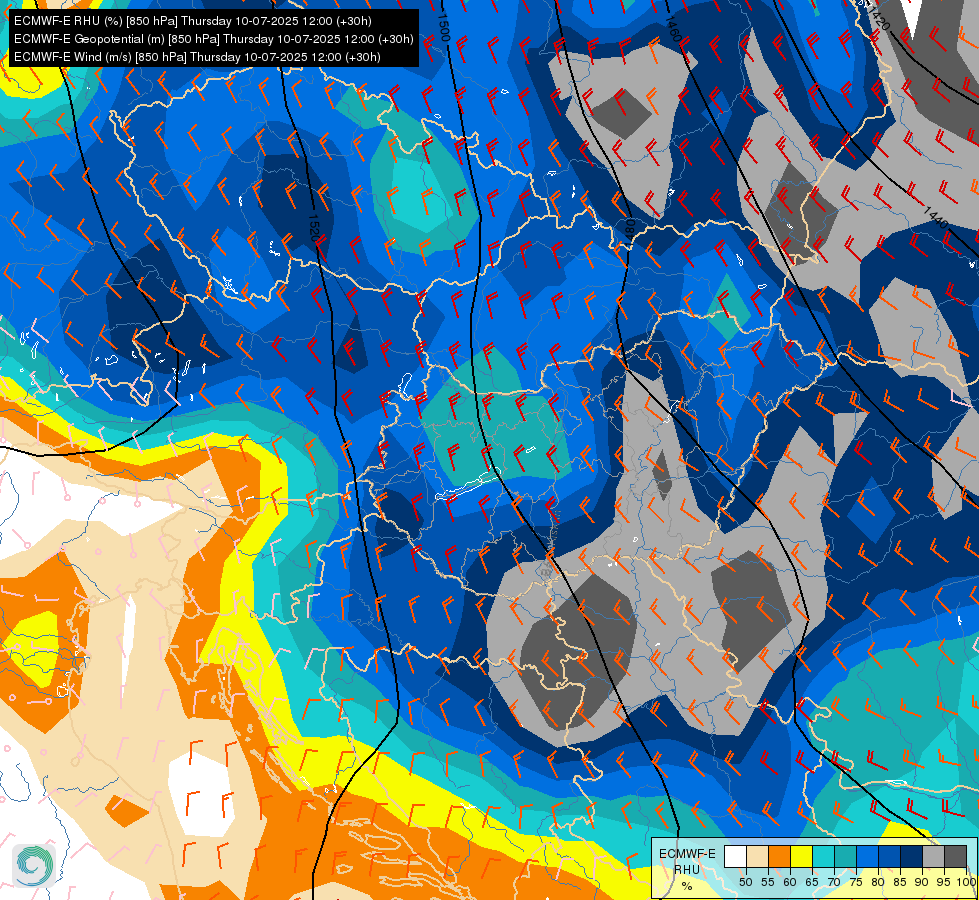Image resolution: width=979 pixels, height=900 pixels.
Task: Click the legend title ECMWF-E
Action: [687, 854]
